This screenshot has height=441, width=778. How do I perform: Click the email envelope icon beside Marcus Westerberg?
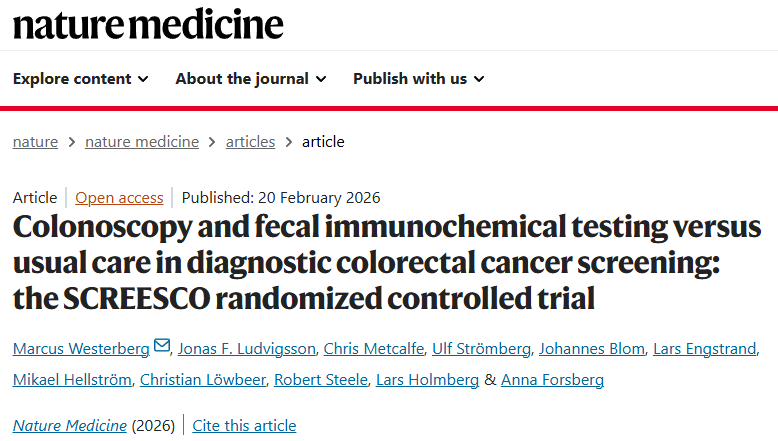[x=162, y=347]
